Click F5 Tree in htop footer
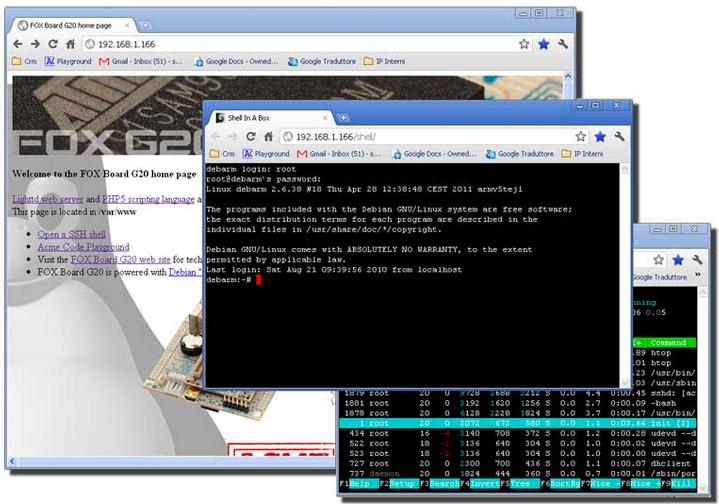The height and width of the screenshot is (504, 719). 520,483
